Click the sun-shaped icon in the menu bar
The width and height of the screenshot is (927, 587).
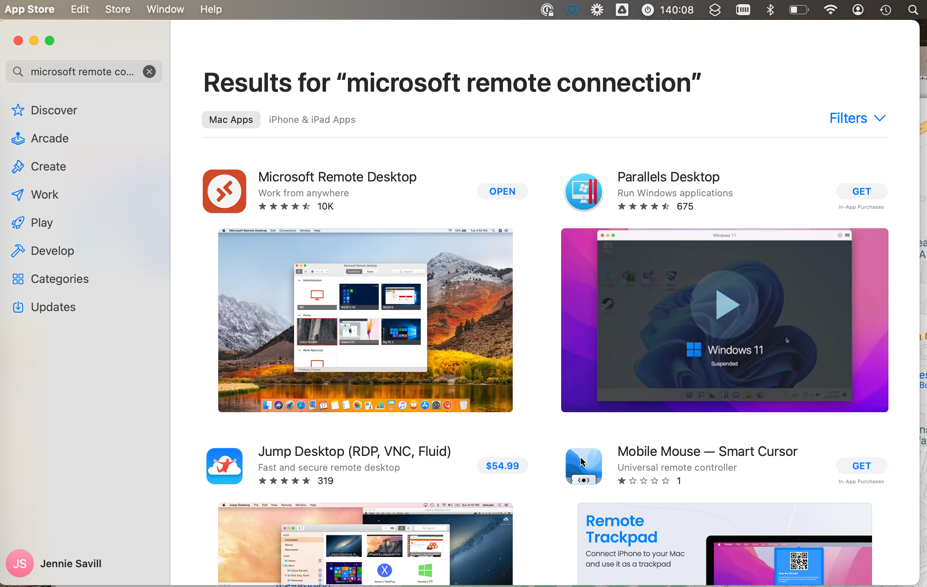pos(597,9)
